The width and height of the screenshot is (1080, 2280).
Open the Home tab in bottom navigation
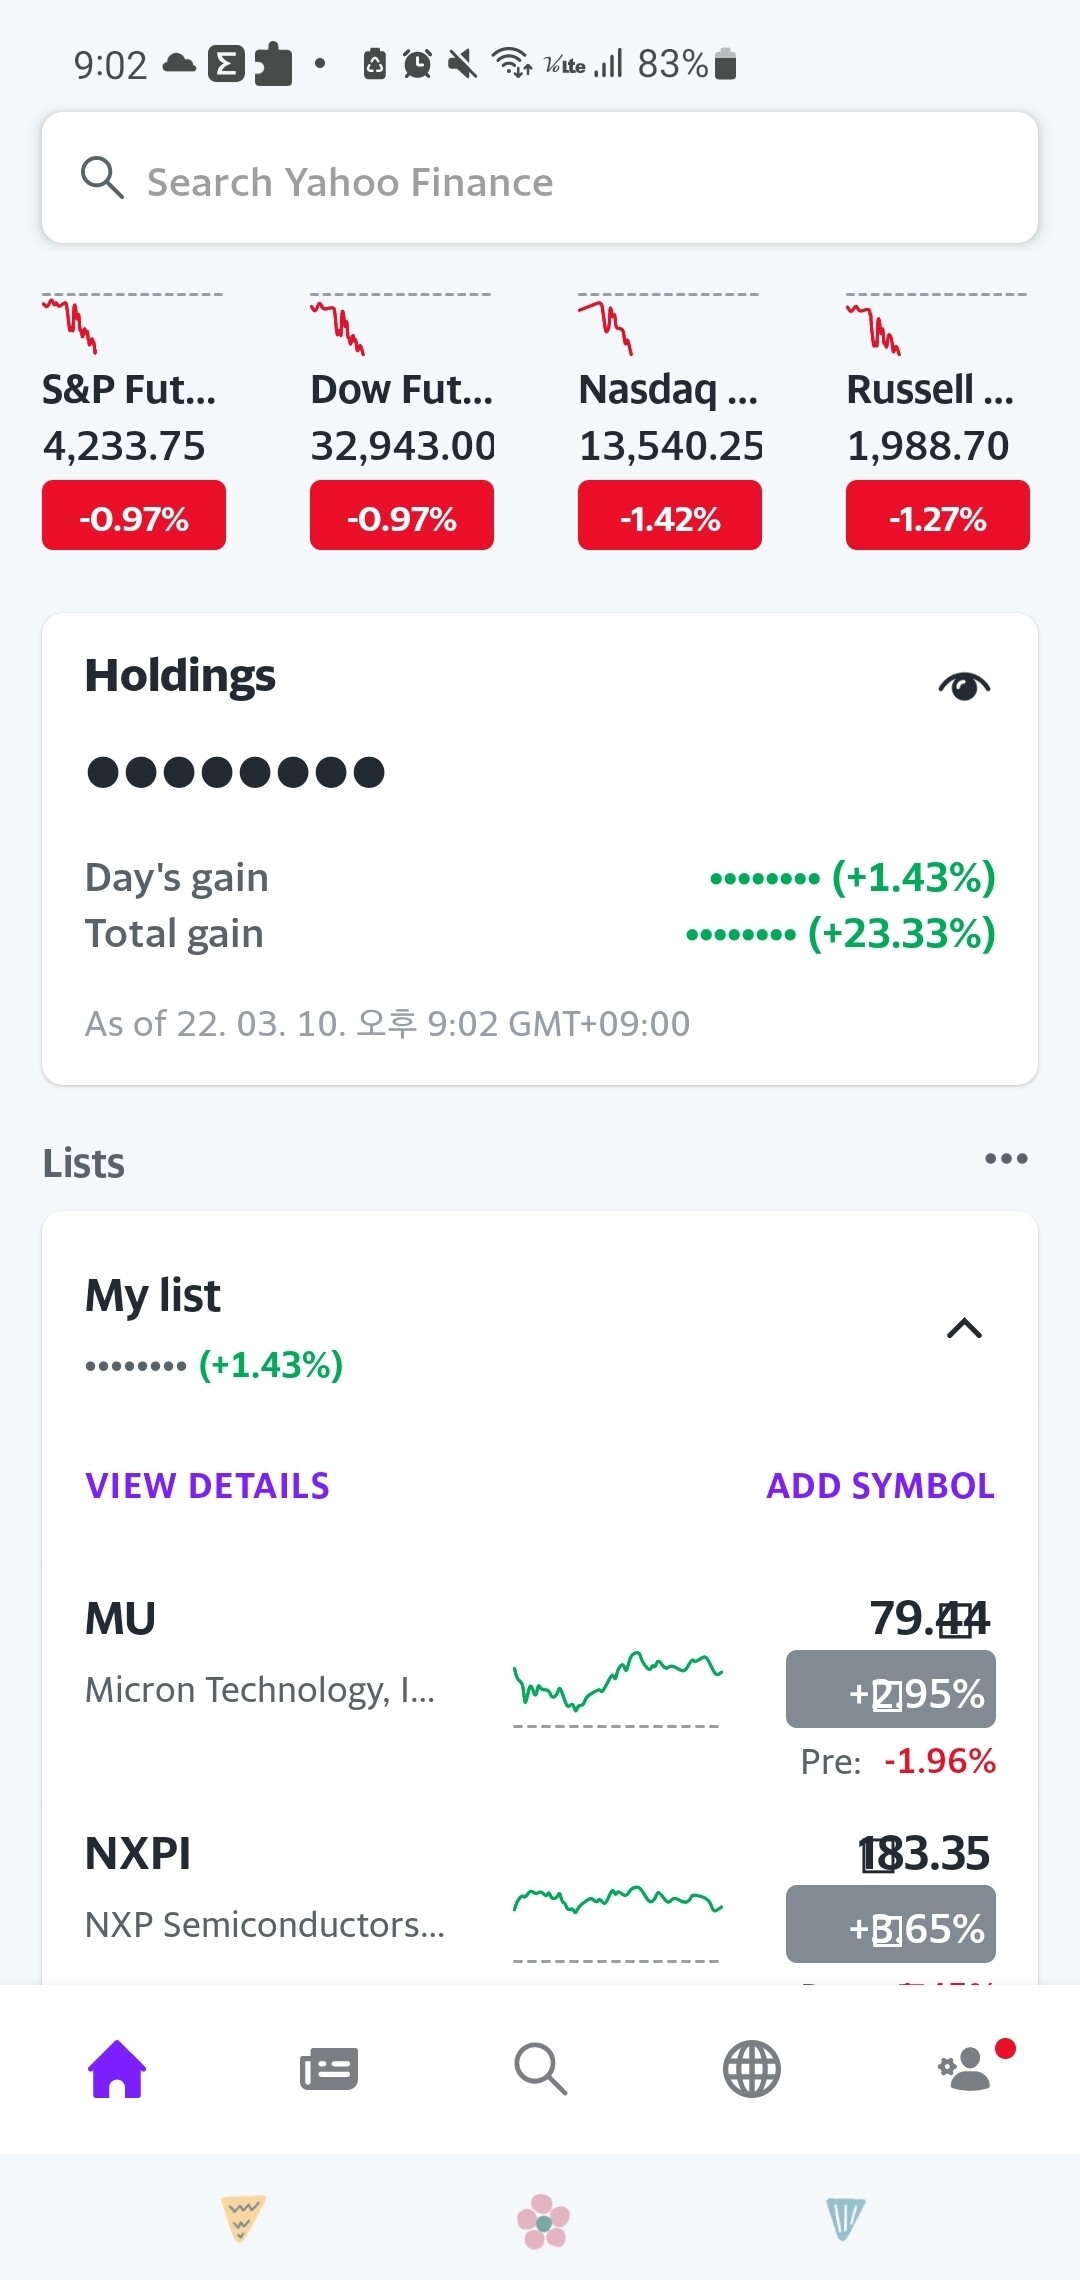coord(118,2068)
